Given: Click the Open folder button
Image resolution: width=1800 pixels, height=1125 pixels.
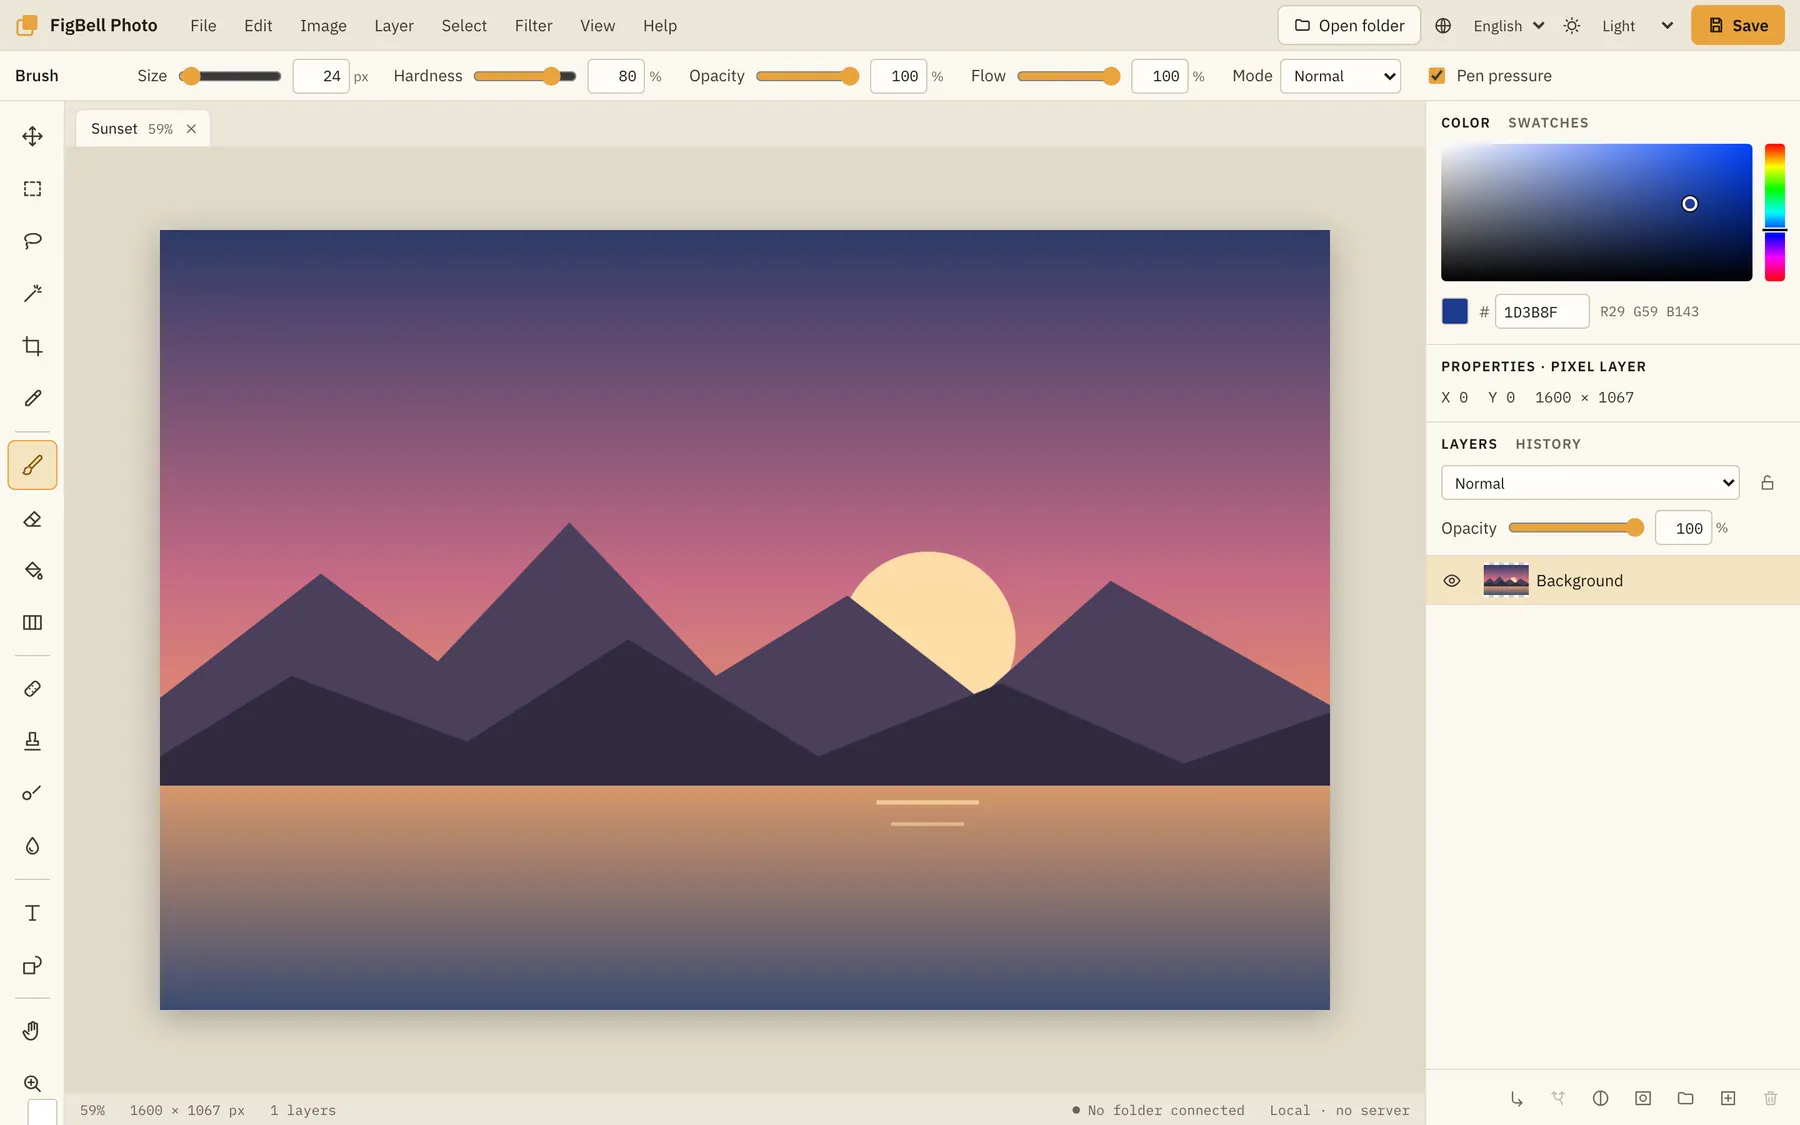Looking at the screenshot, I should tap(1349, 26).
